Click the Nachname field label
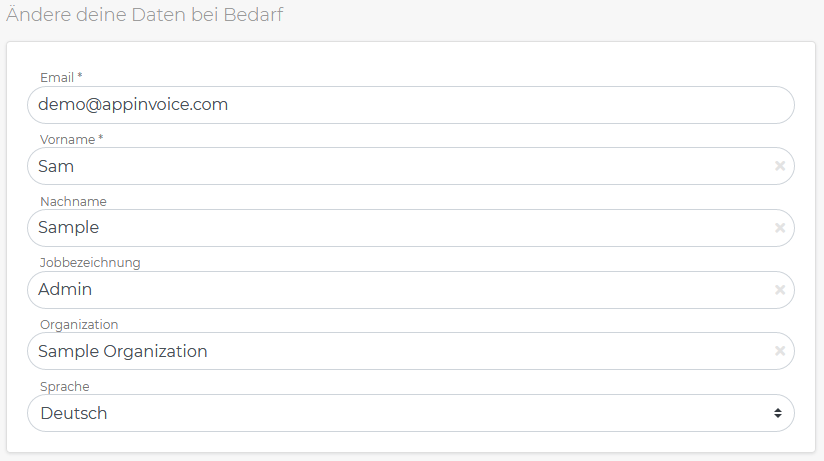This screenshot has width=824, height=461. click(x=73, y=201)
